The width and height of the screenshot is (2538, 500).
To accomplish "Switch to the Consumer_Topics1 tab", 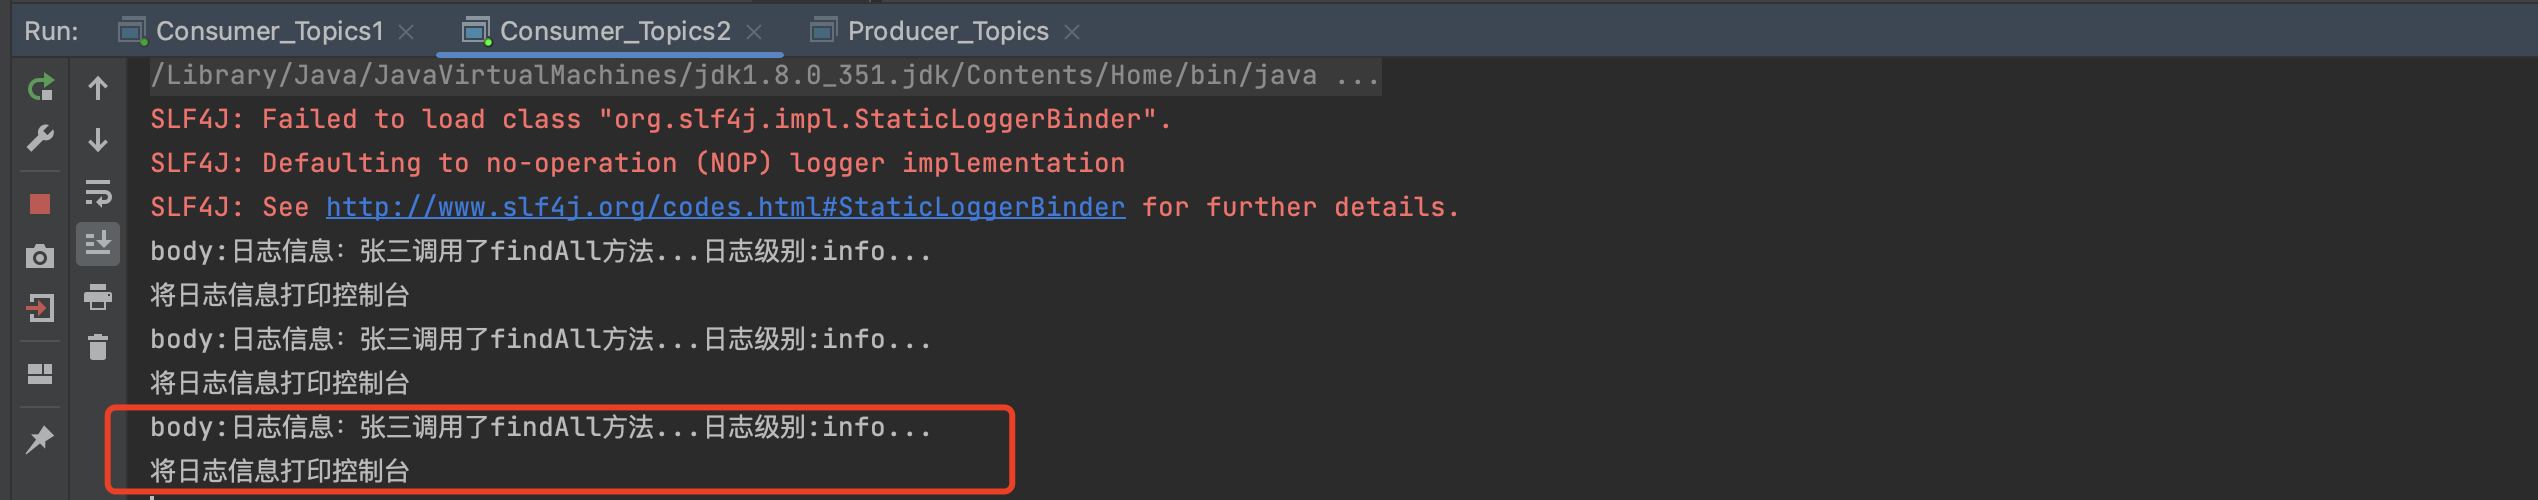I will point(269,32).
